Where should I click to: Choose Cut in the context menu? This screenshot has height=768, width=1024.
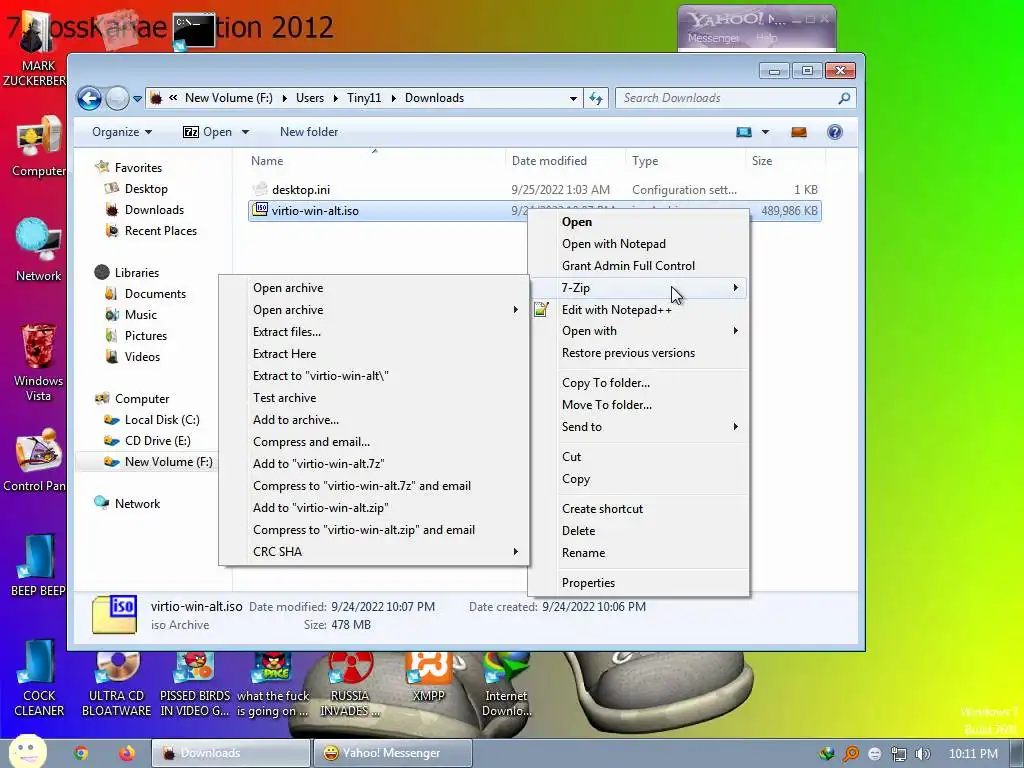(x=638, y=456)
